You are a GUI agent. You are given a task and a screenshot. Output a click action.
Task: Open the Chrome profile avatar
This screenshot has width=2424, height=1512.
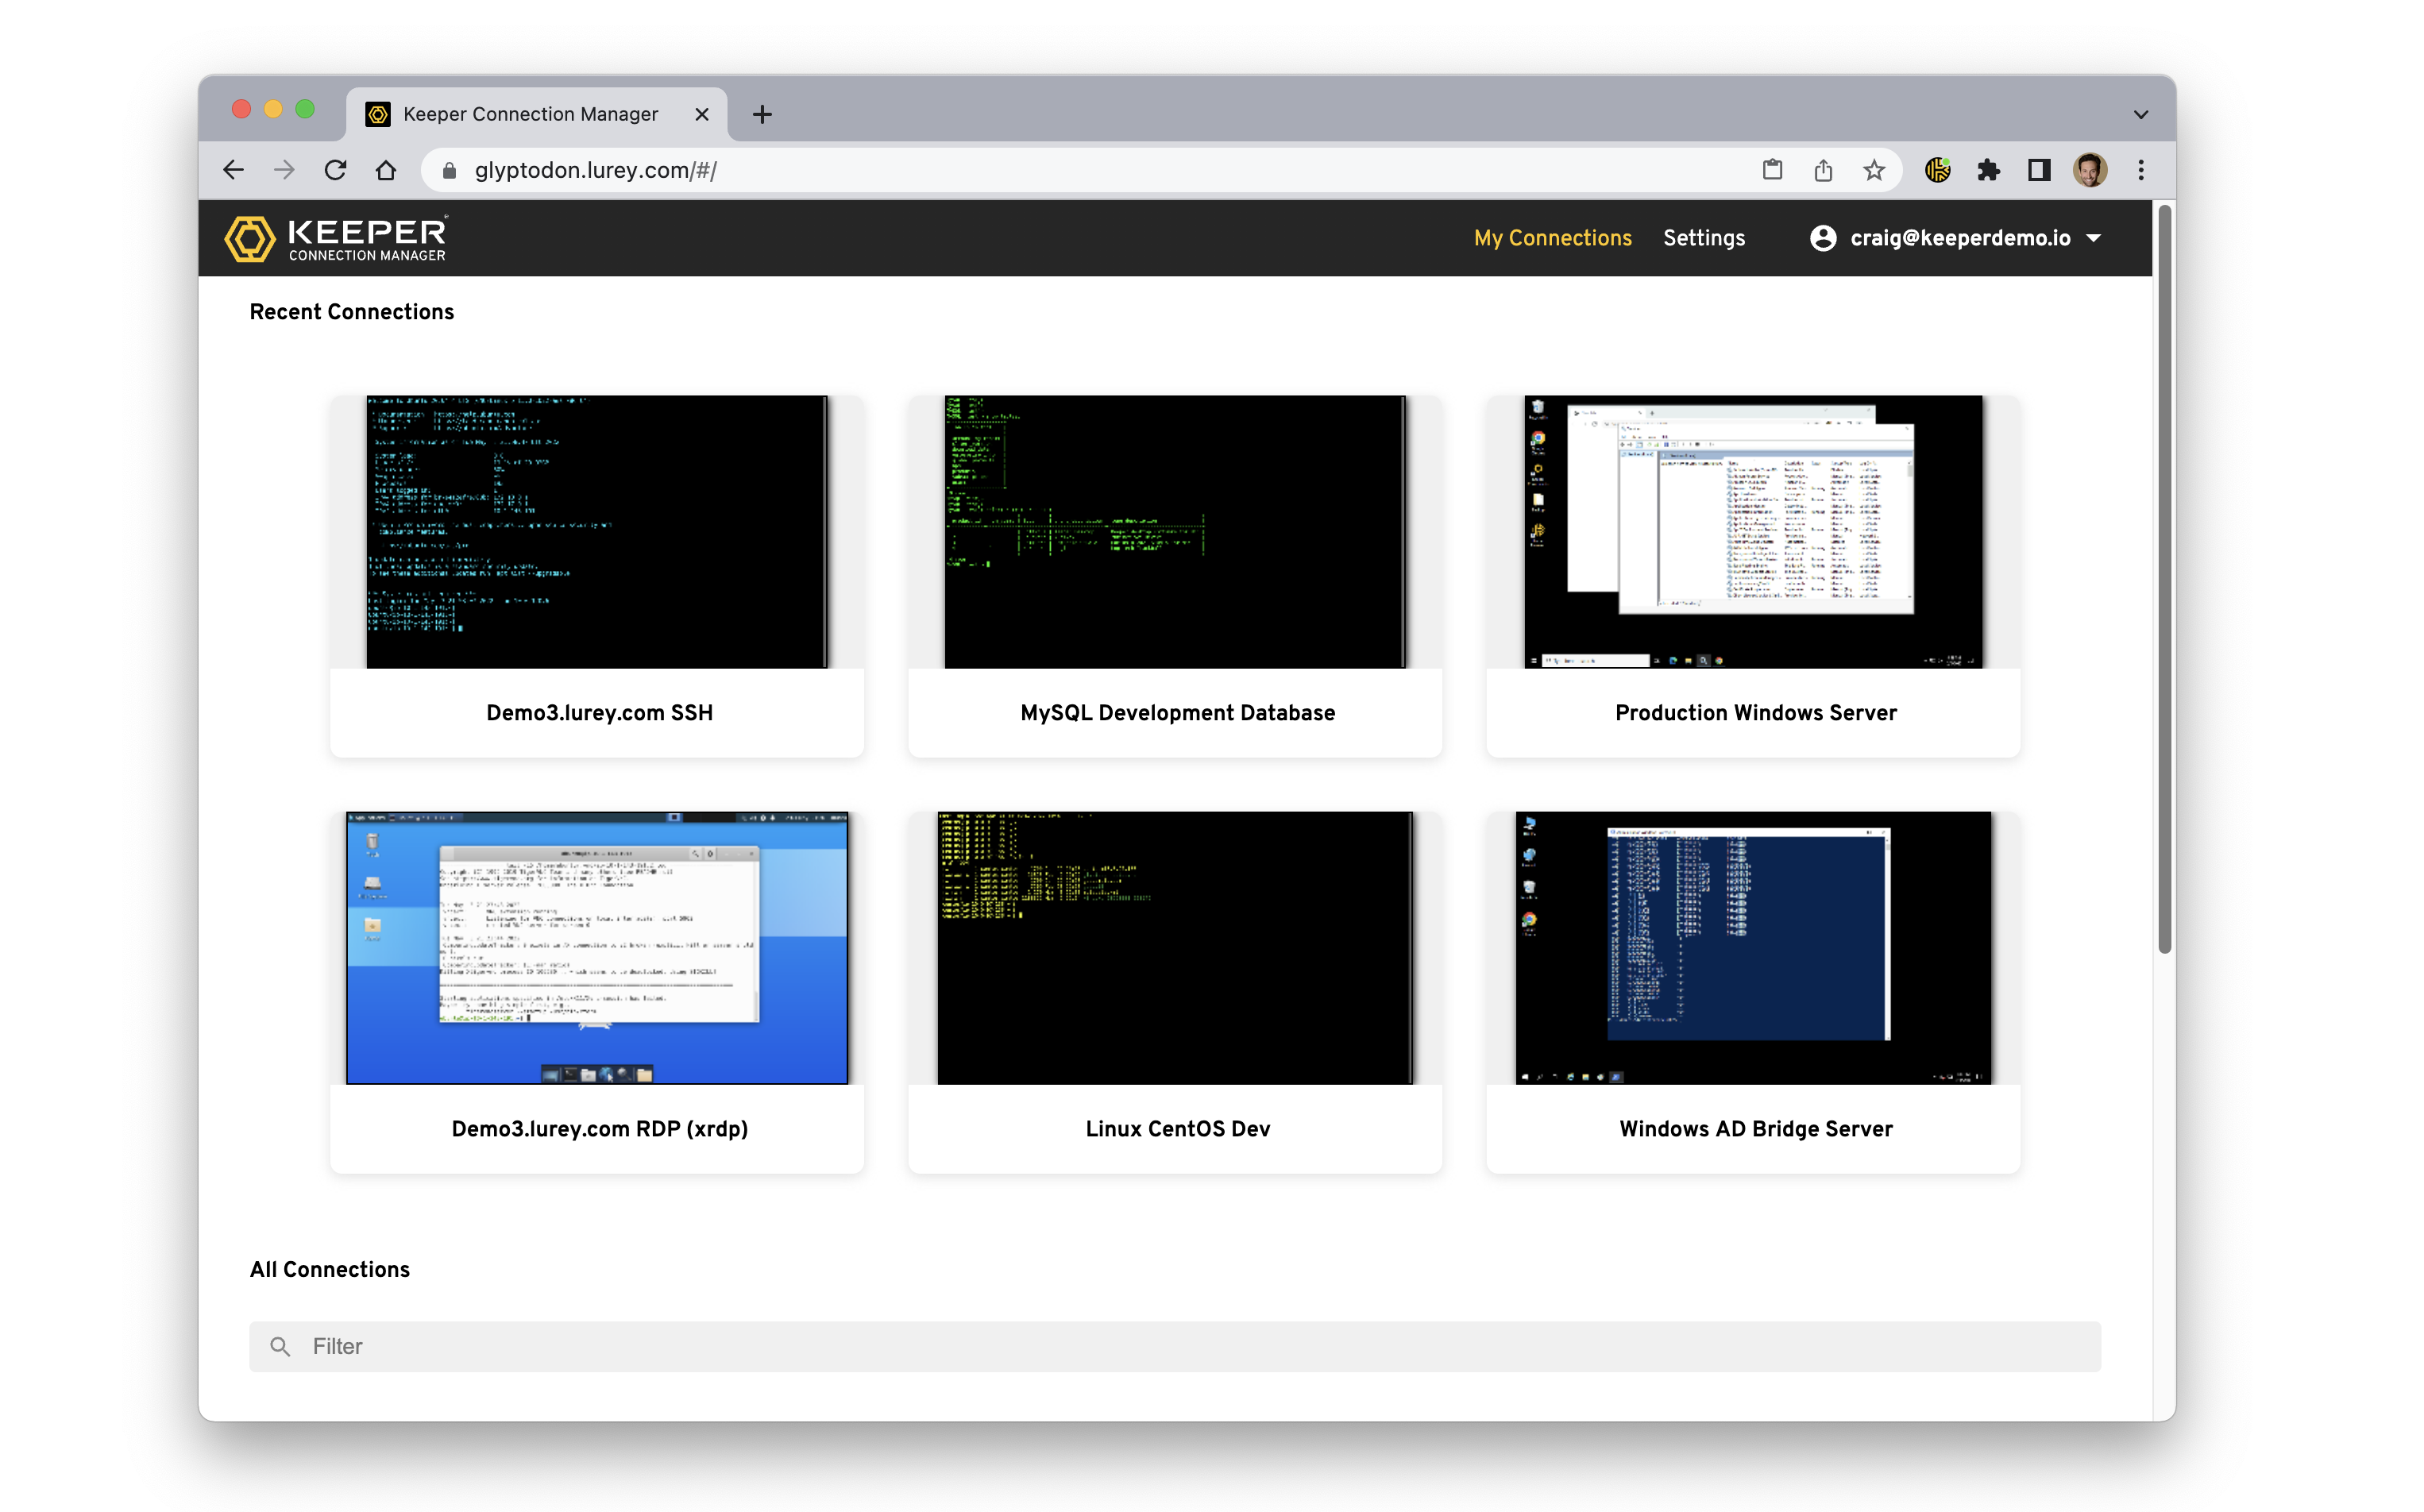[x=2090, y=170]
